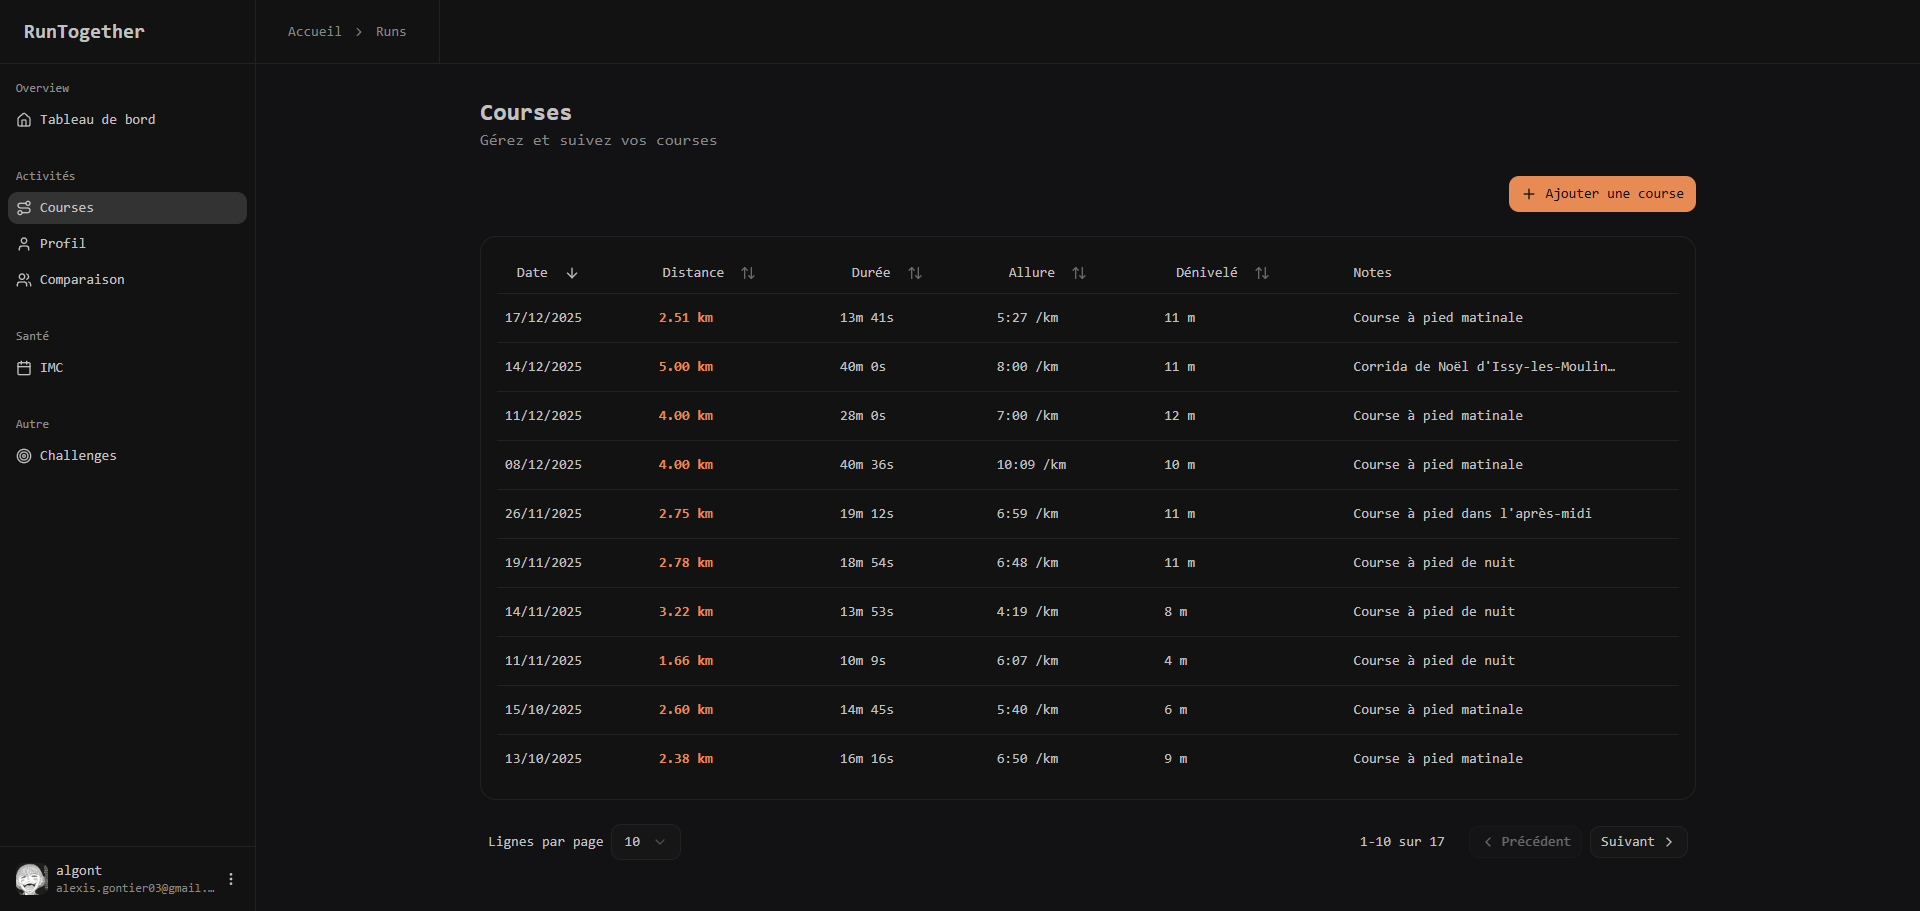Sort table by Distance column

click(748, 273)
